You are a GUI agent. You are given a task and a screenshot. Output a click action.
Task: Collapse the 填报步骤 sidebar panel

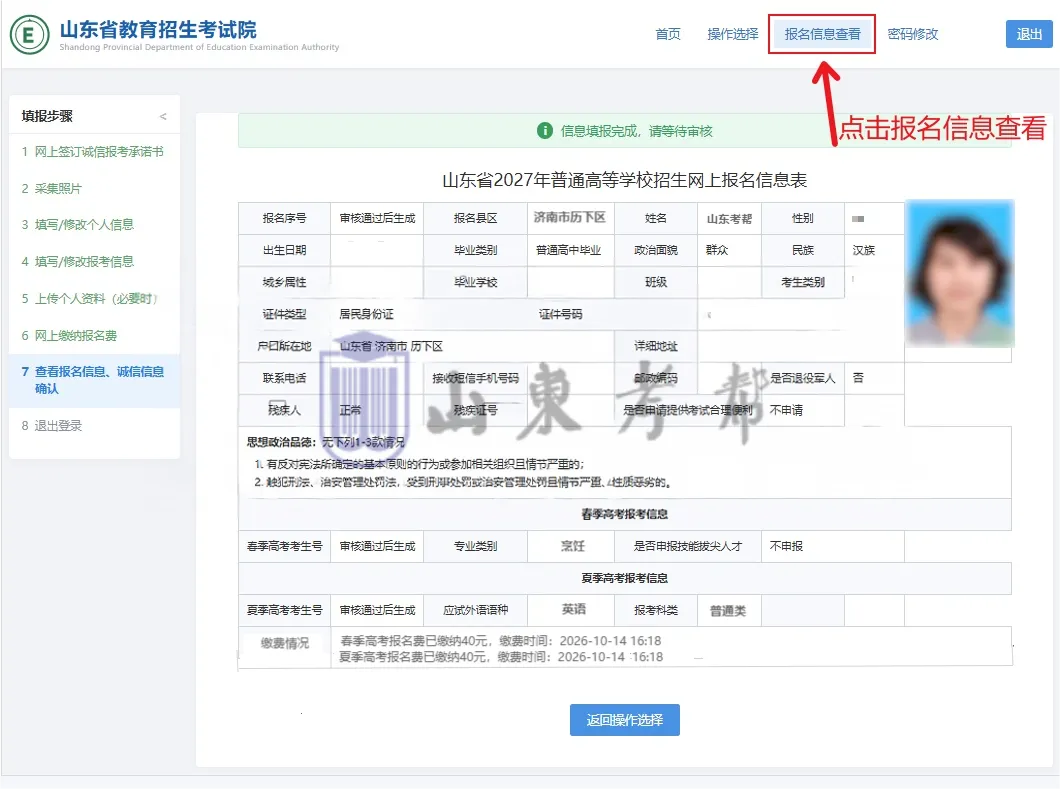tap(163, 116)
